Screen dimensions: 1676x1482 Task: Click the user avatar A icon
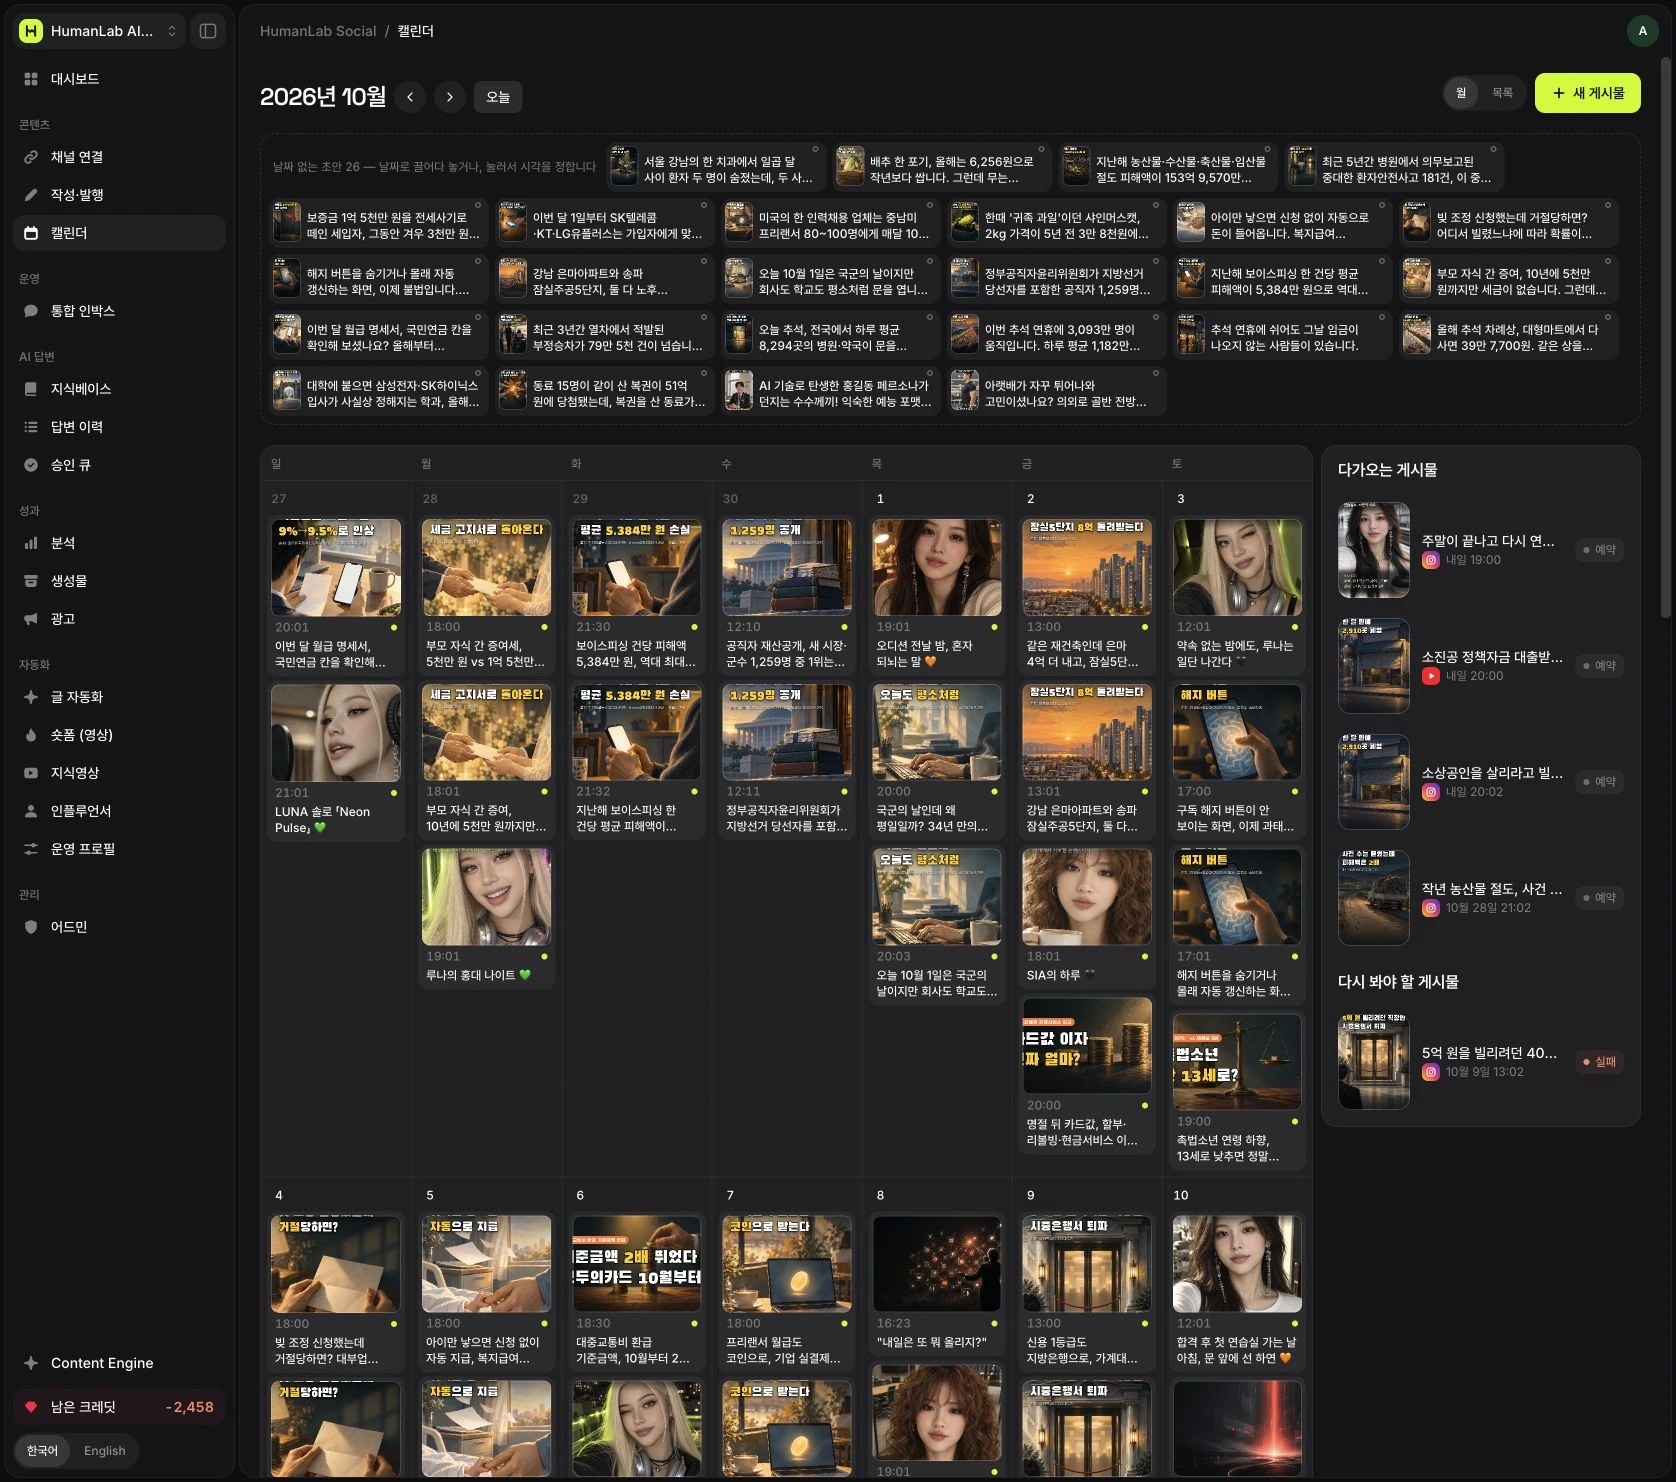click(x=1642, y=31)
